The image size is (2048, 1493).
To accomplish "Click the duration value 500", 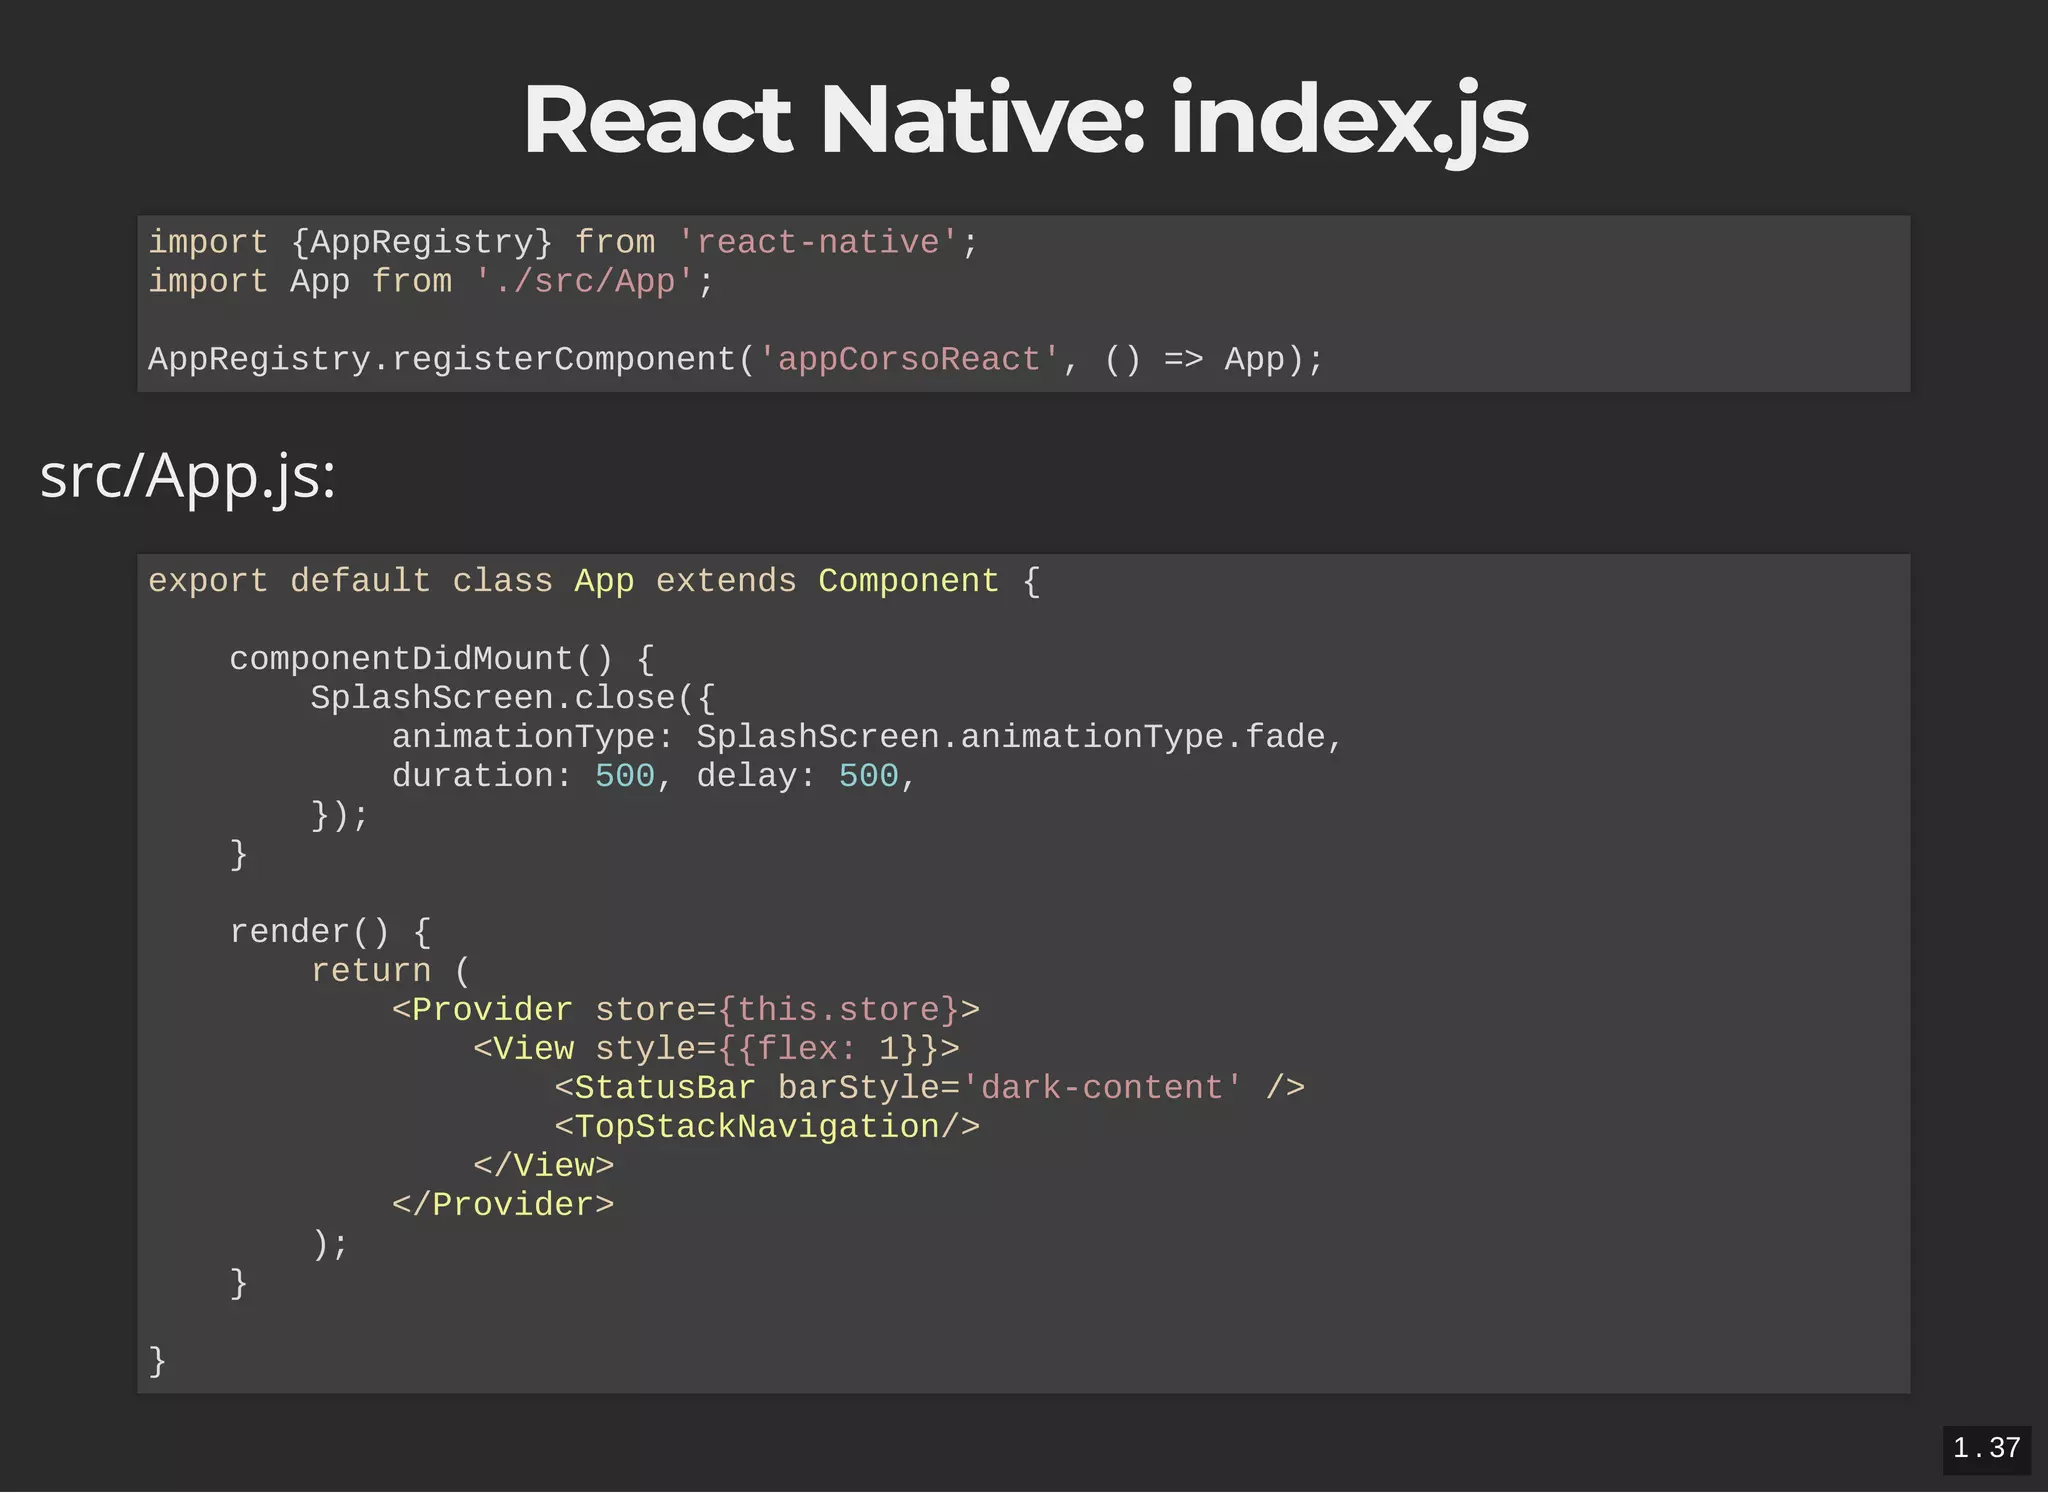I will tap(625, 777).
